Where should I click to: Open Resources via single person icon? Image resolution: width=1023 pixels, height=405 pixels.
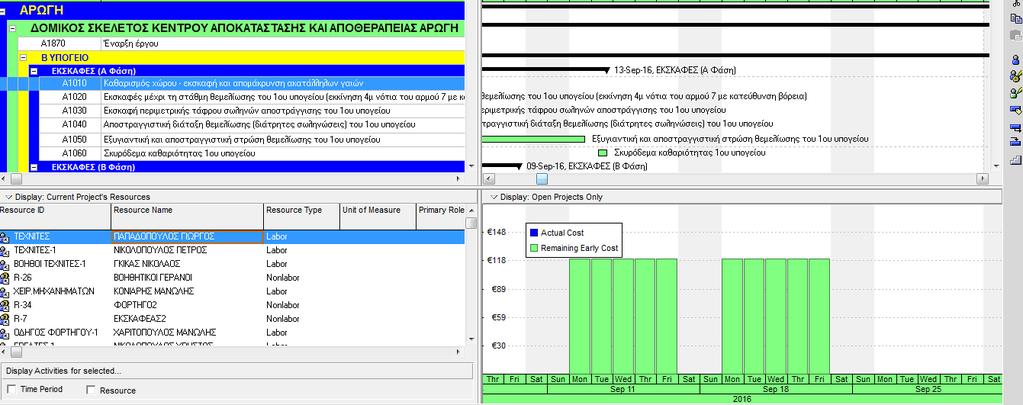pos(1015,59)
